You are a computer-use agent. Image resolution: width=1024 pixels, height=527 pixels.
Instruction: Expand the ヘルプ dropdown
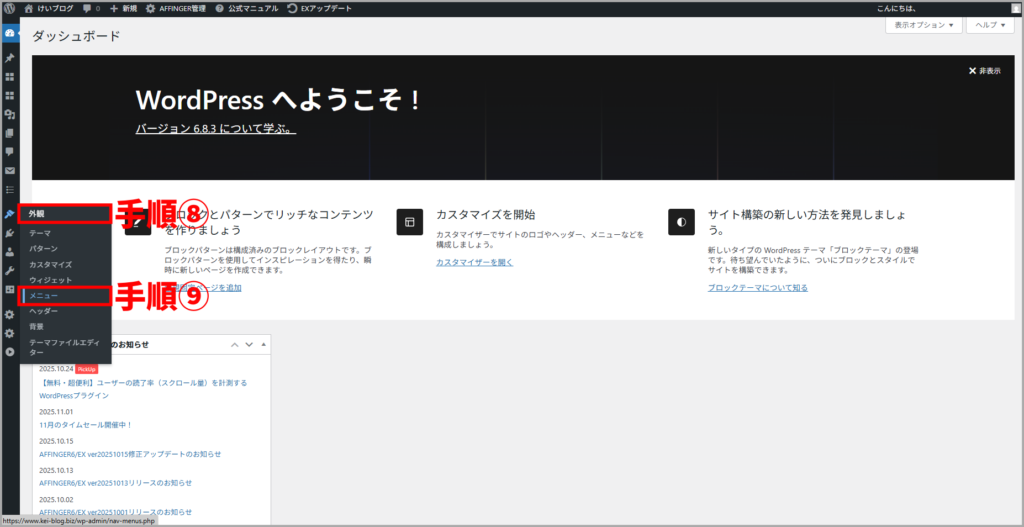click(988, 25)
